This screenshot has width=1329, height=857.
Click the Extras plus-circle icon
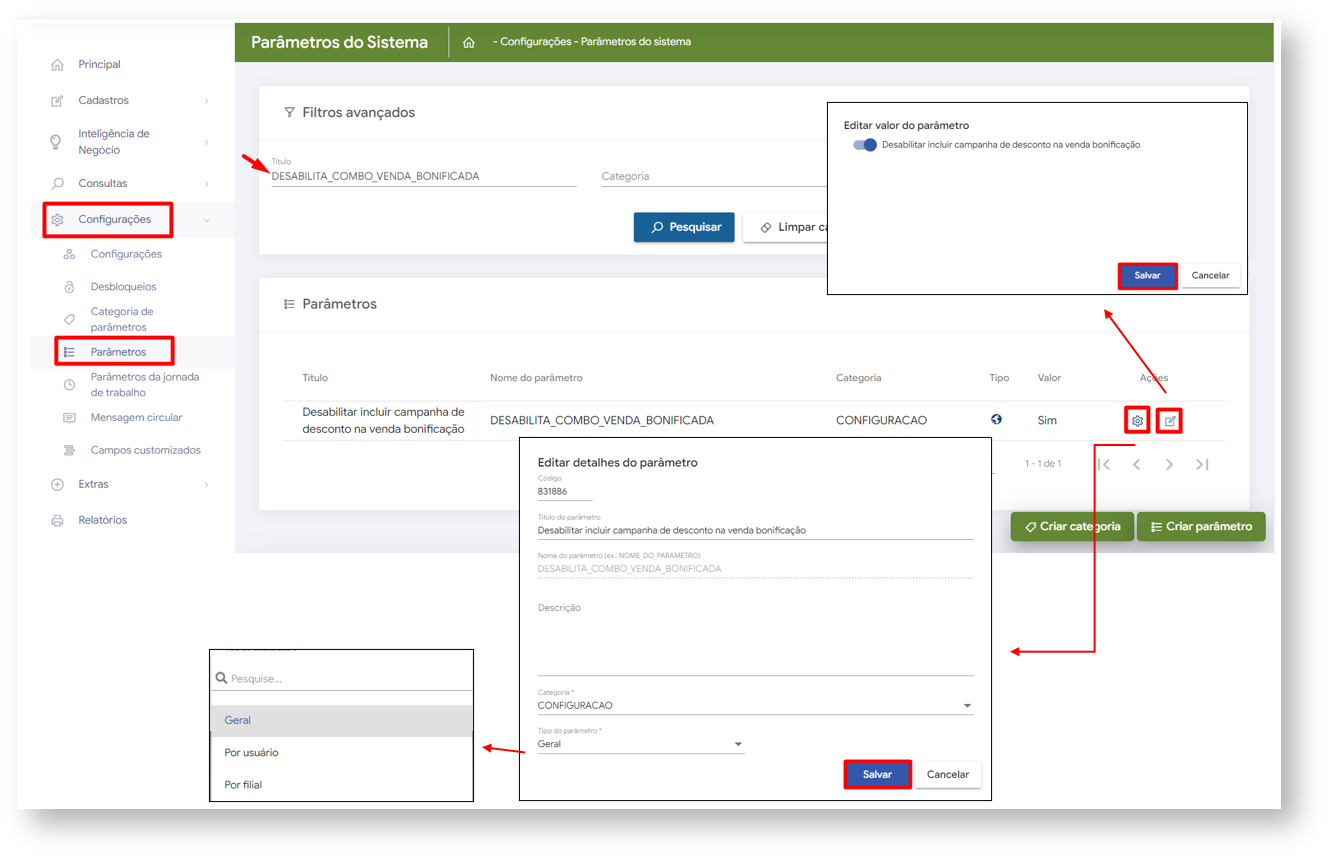(x=57, y=485)
